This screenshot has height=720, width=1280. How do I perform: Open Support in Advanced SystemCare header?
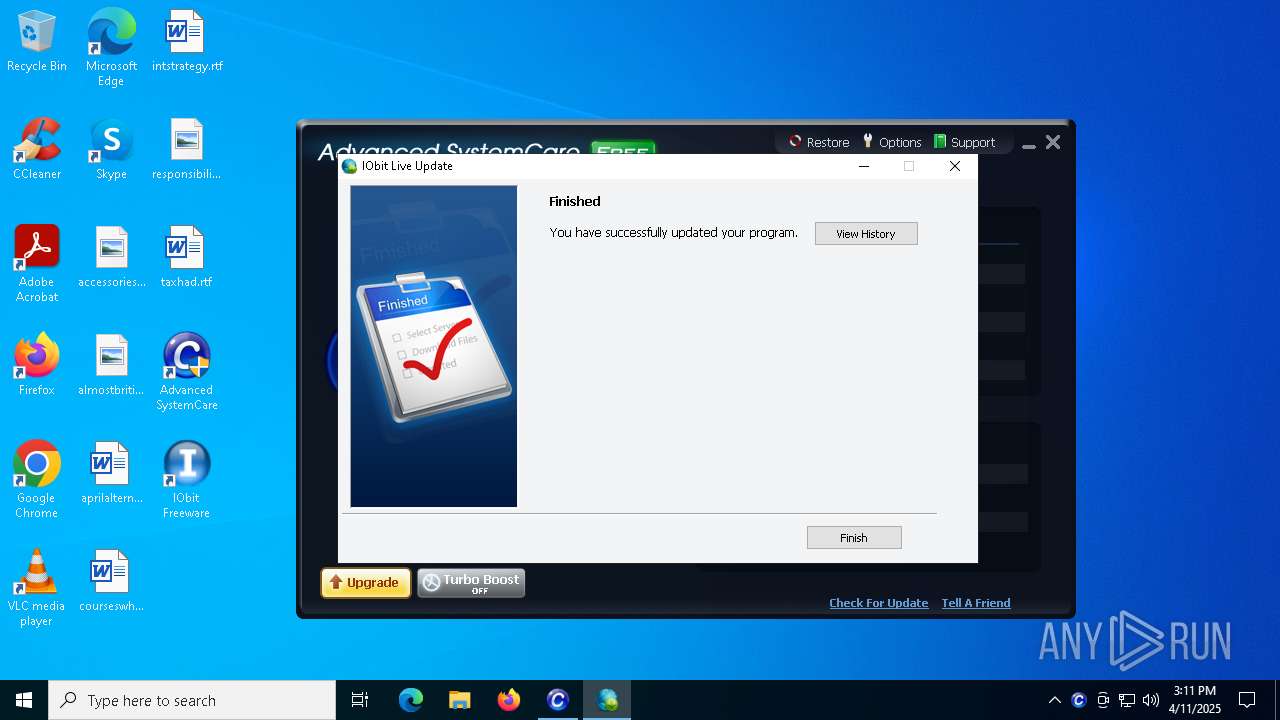click(964, 142)
